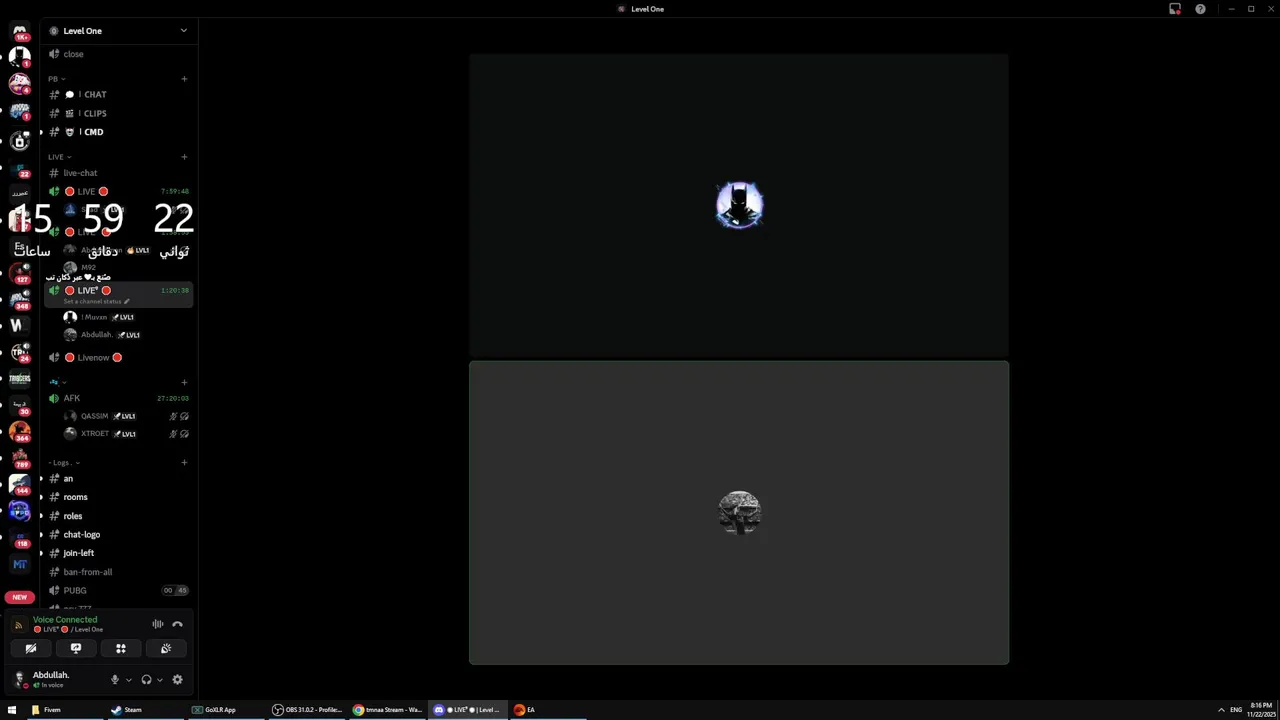Open the join-left channel

(118, 553)
